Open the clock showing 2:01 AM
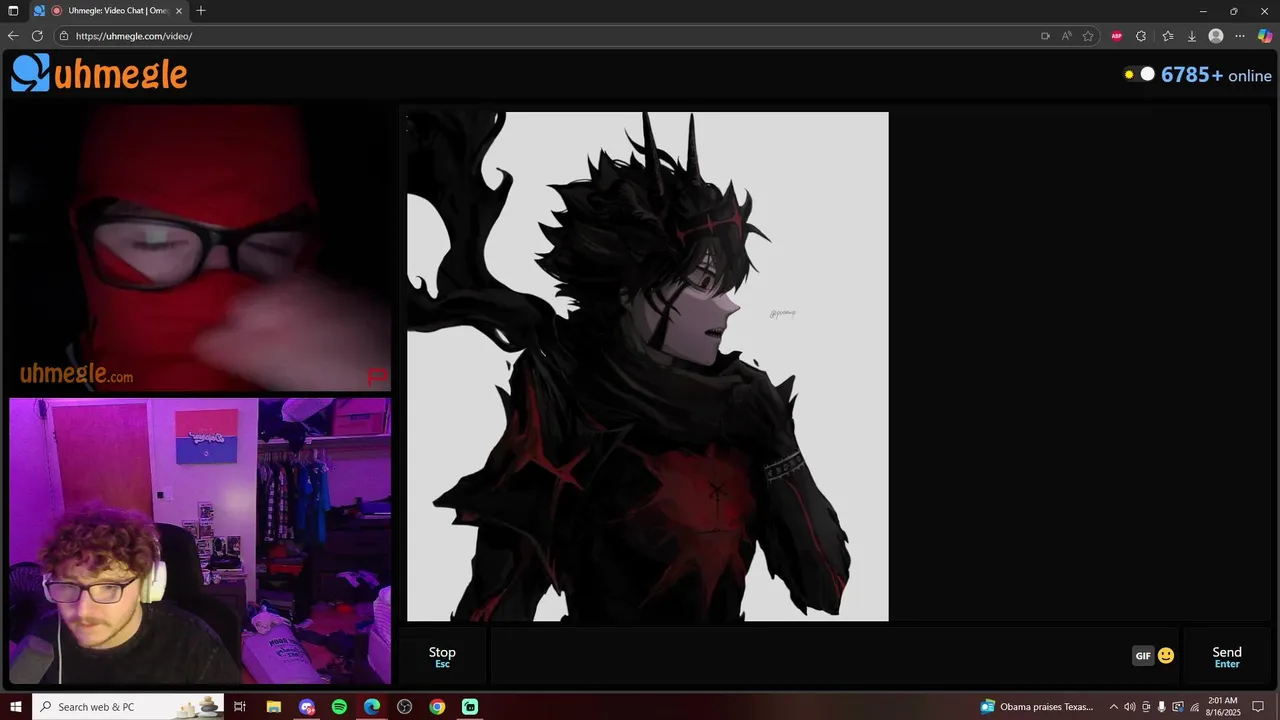1280x720 pixels. pos(1223,707)
